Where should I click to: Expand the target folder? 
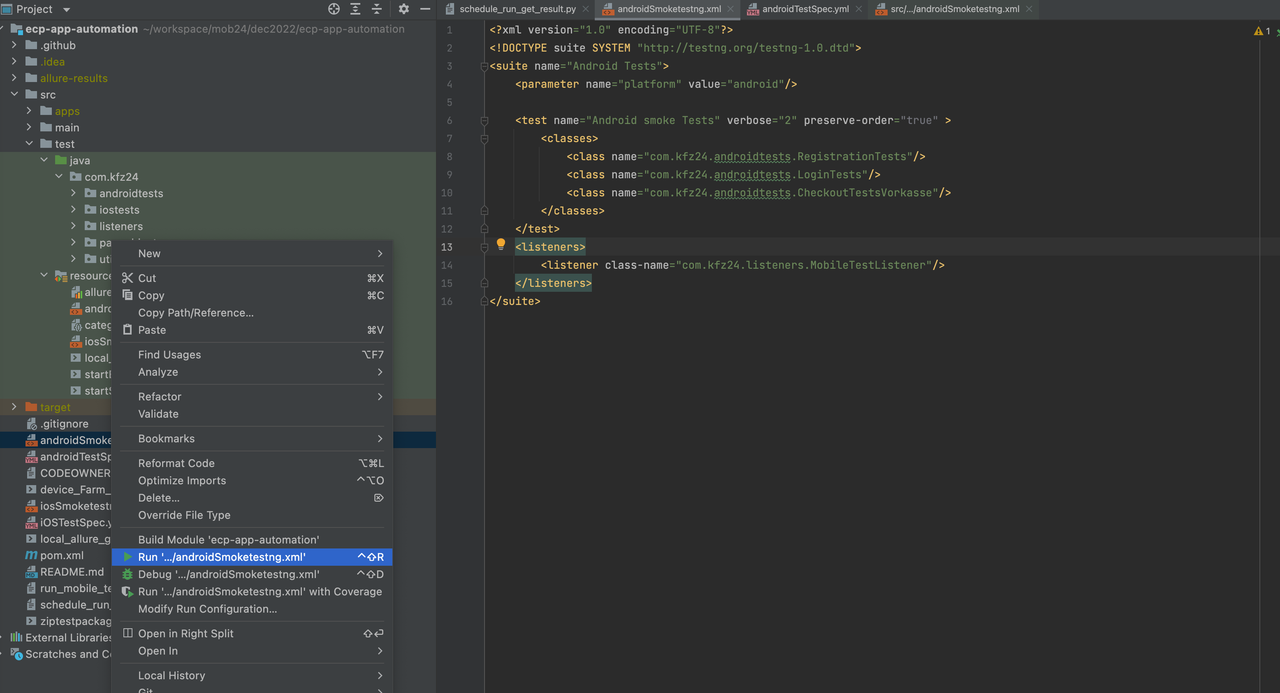(14, 407)
